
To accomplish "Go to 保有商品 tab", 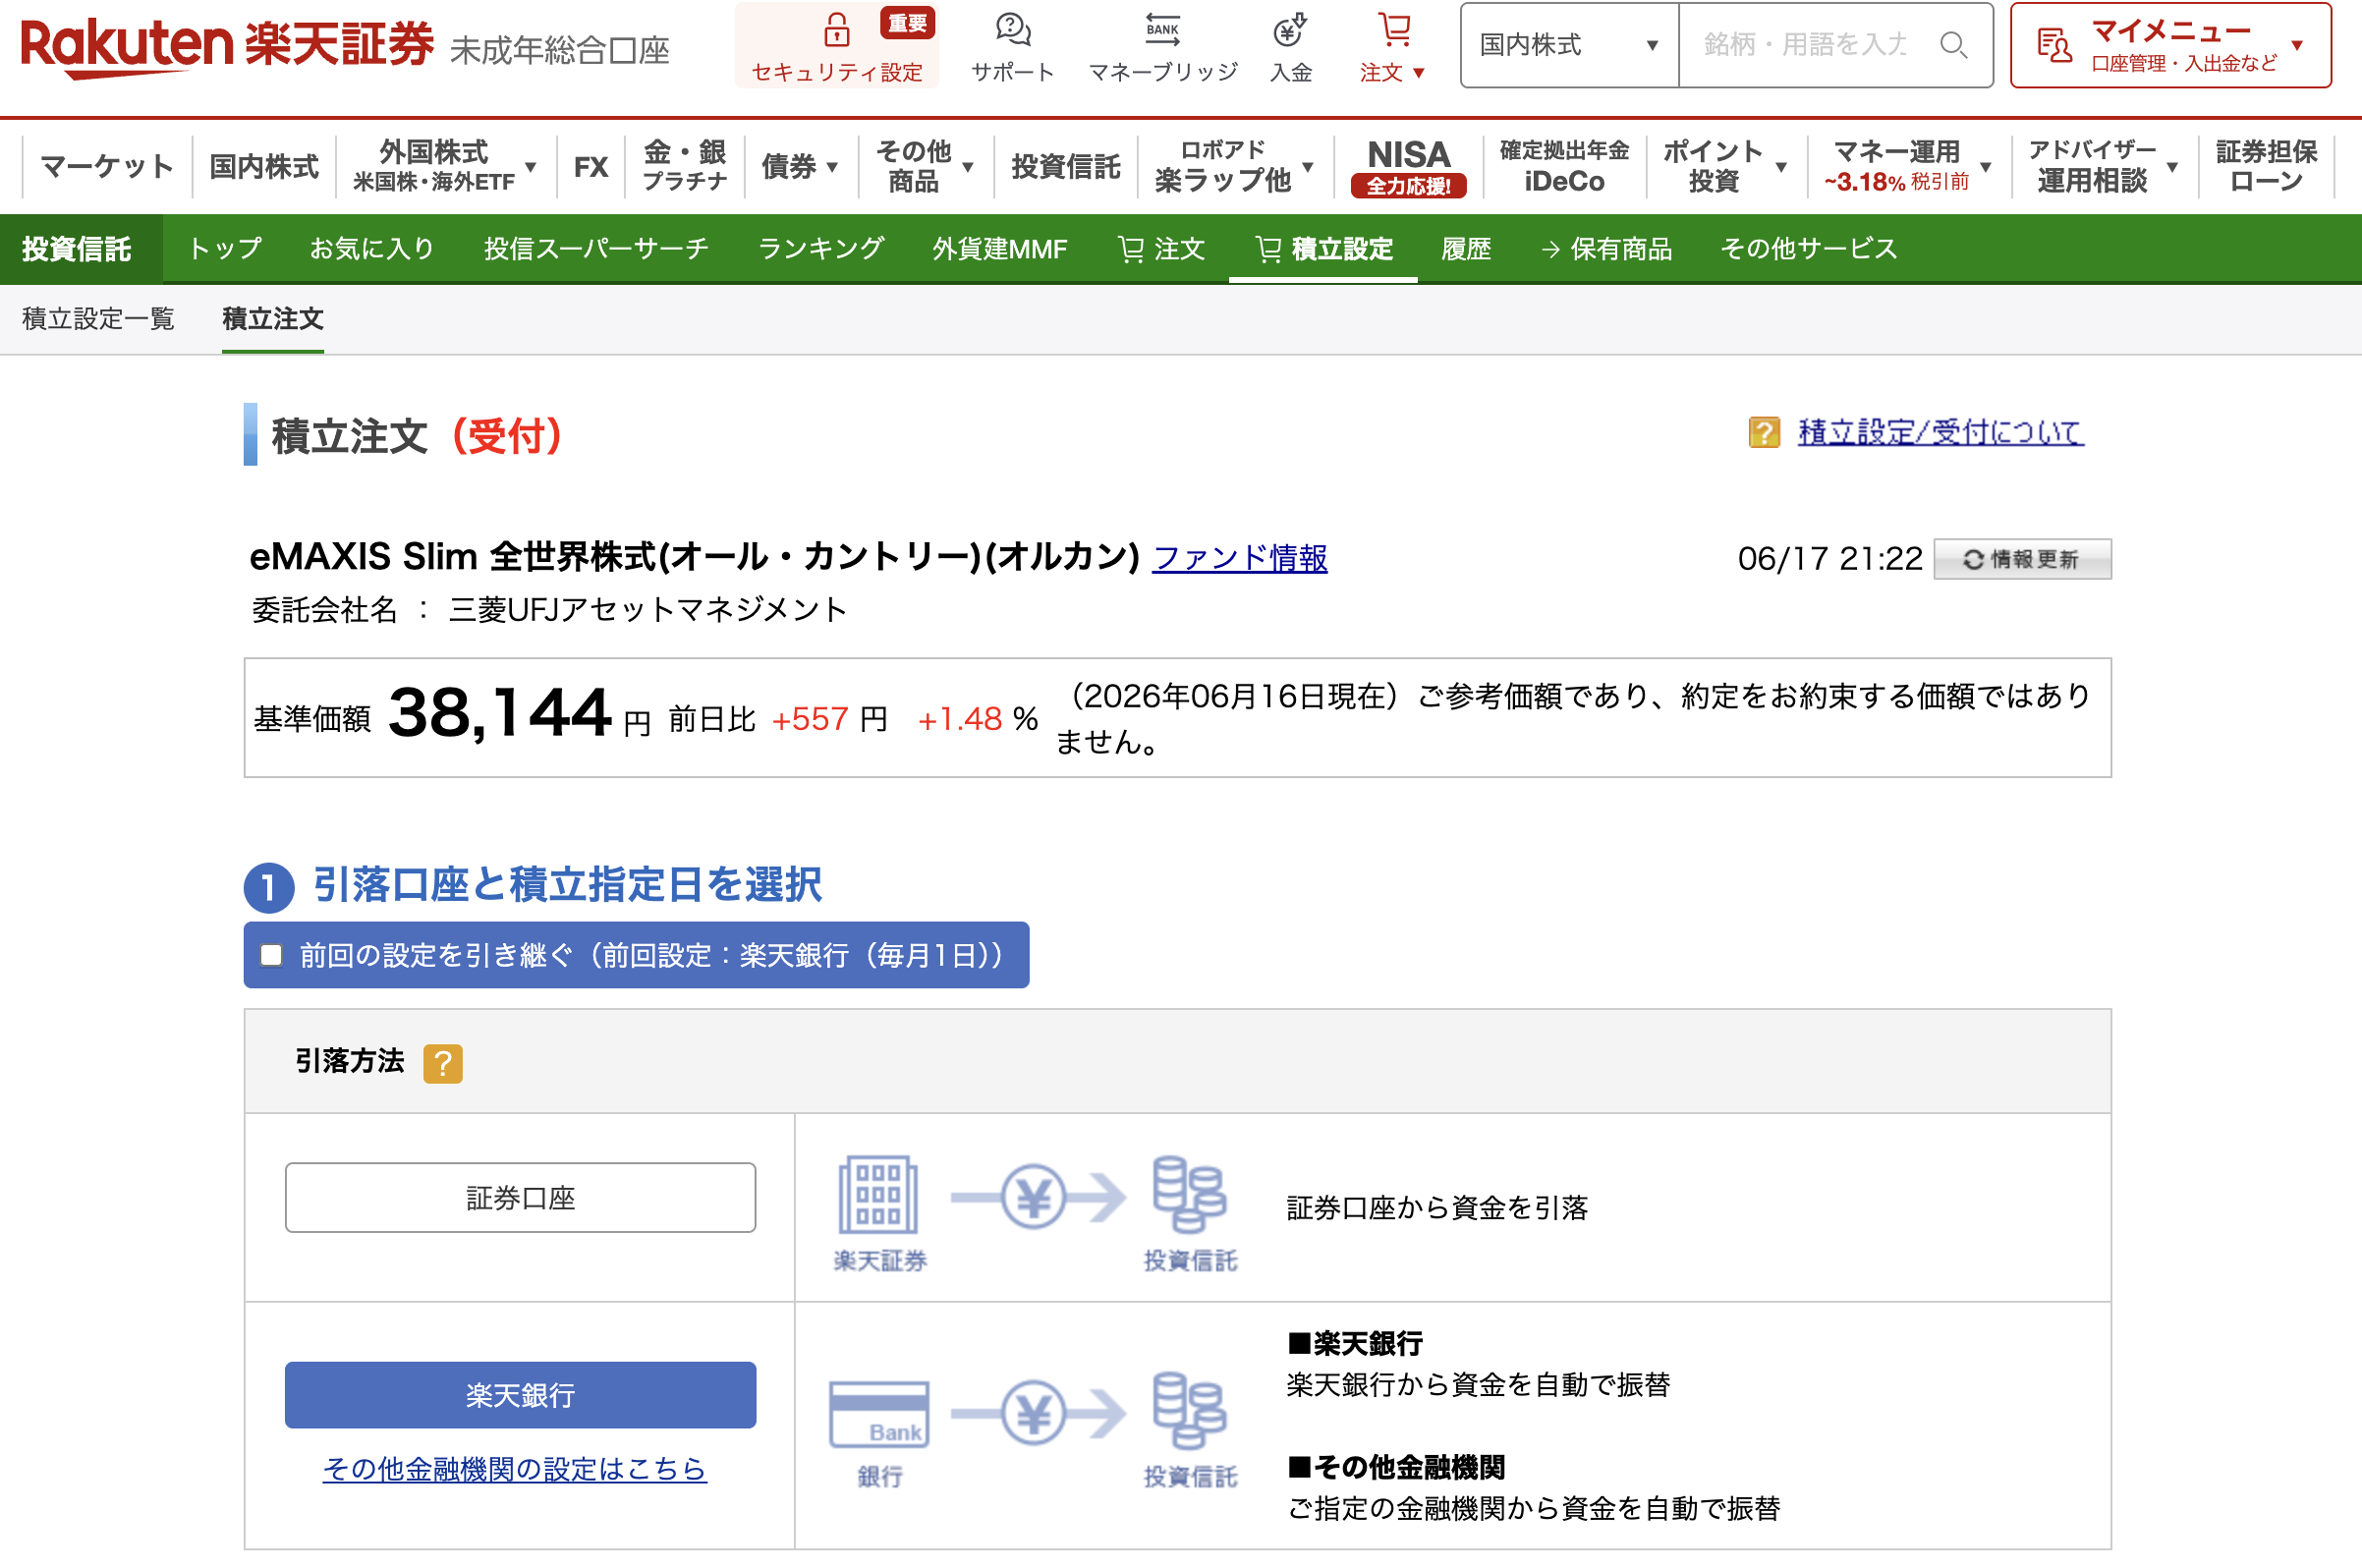I will (x=1606, y=249).
